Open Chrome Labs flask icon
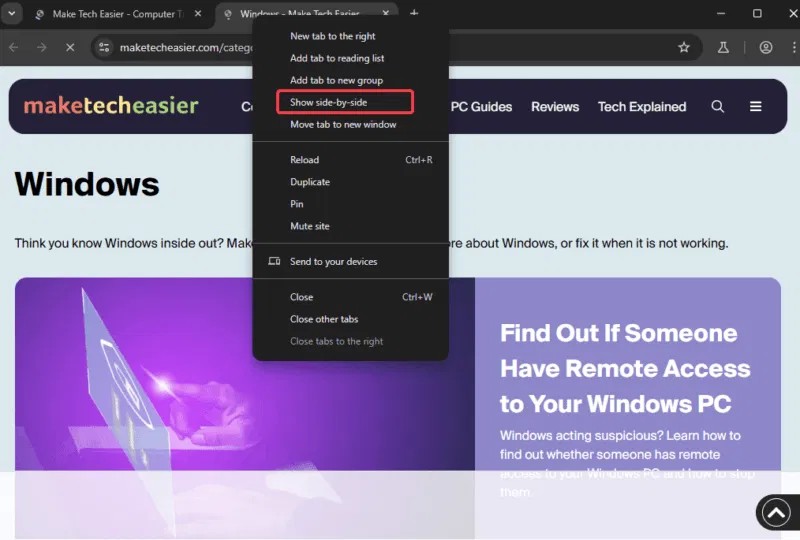This screenshot has height=540, width=800. (723, 47)
